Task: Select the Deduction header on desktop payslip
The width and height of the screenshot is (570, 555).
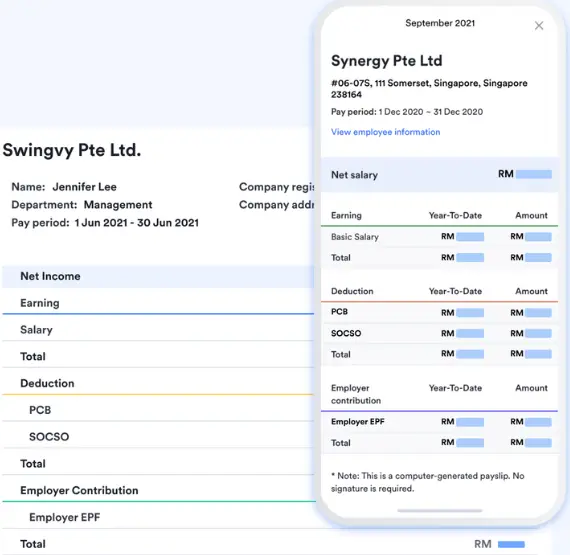Action: [47, 383]
